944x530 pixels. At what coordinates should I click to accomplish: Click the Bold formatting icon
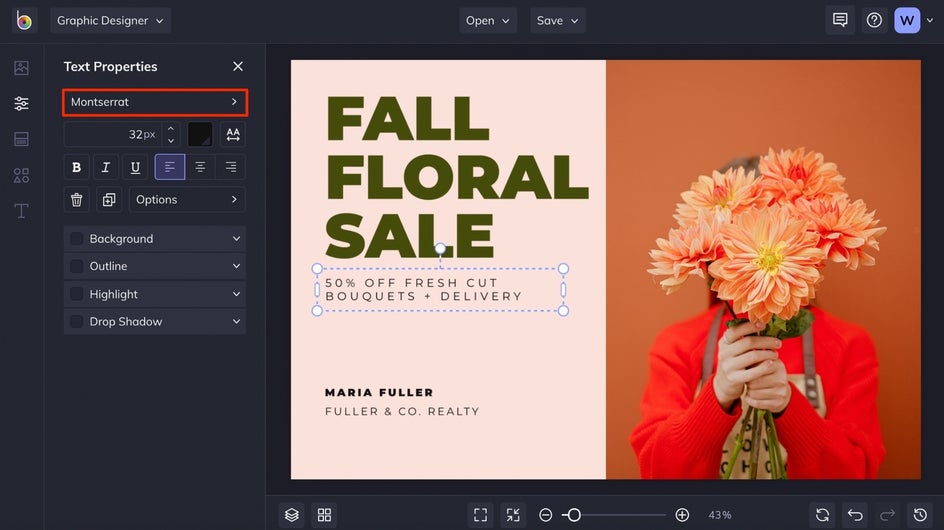click(76, 167)
